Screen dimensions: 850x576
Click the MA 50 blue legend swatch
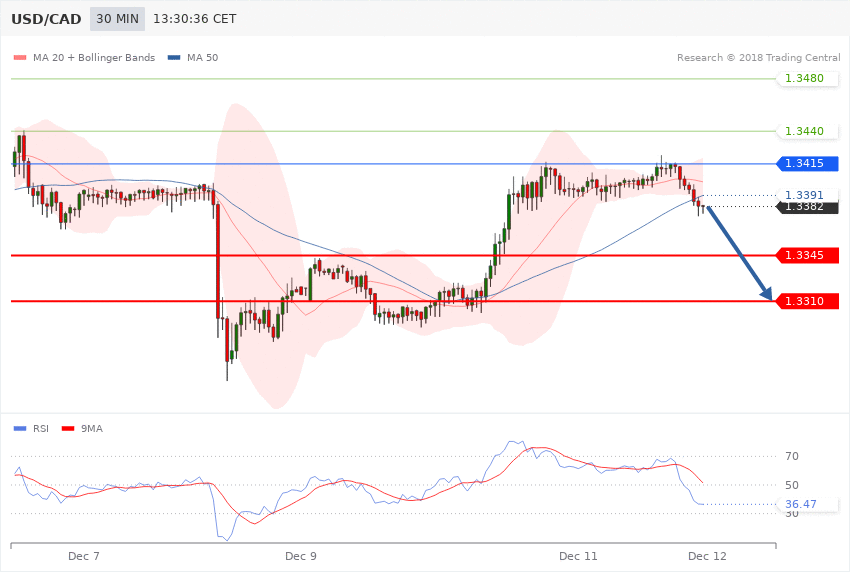pos(174,57)
